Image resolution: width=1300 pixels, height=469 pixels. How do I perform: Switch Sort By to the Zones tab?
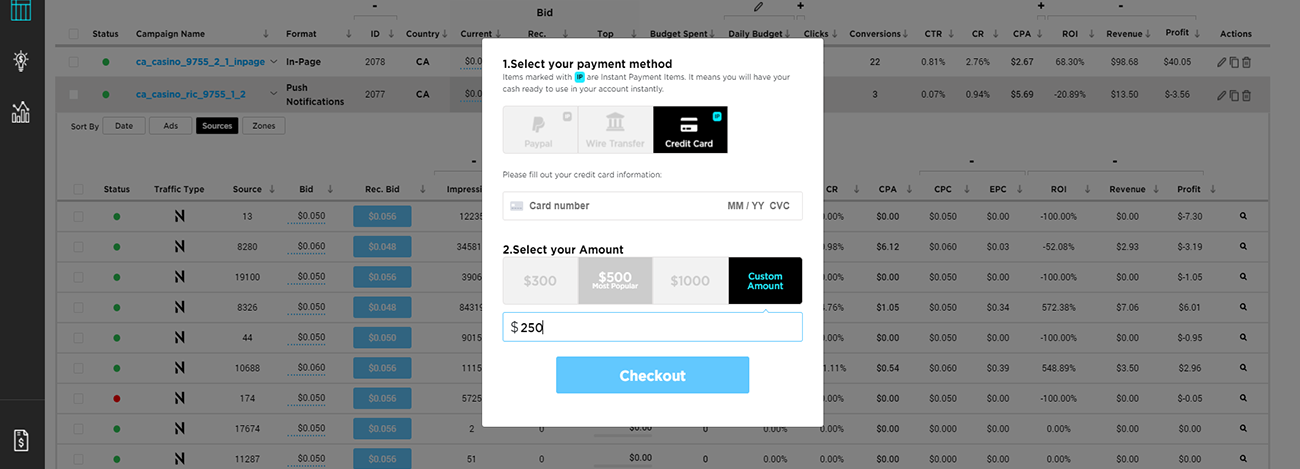click(x=264, y=126)
